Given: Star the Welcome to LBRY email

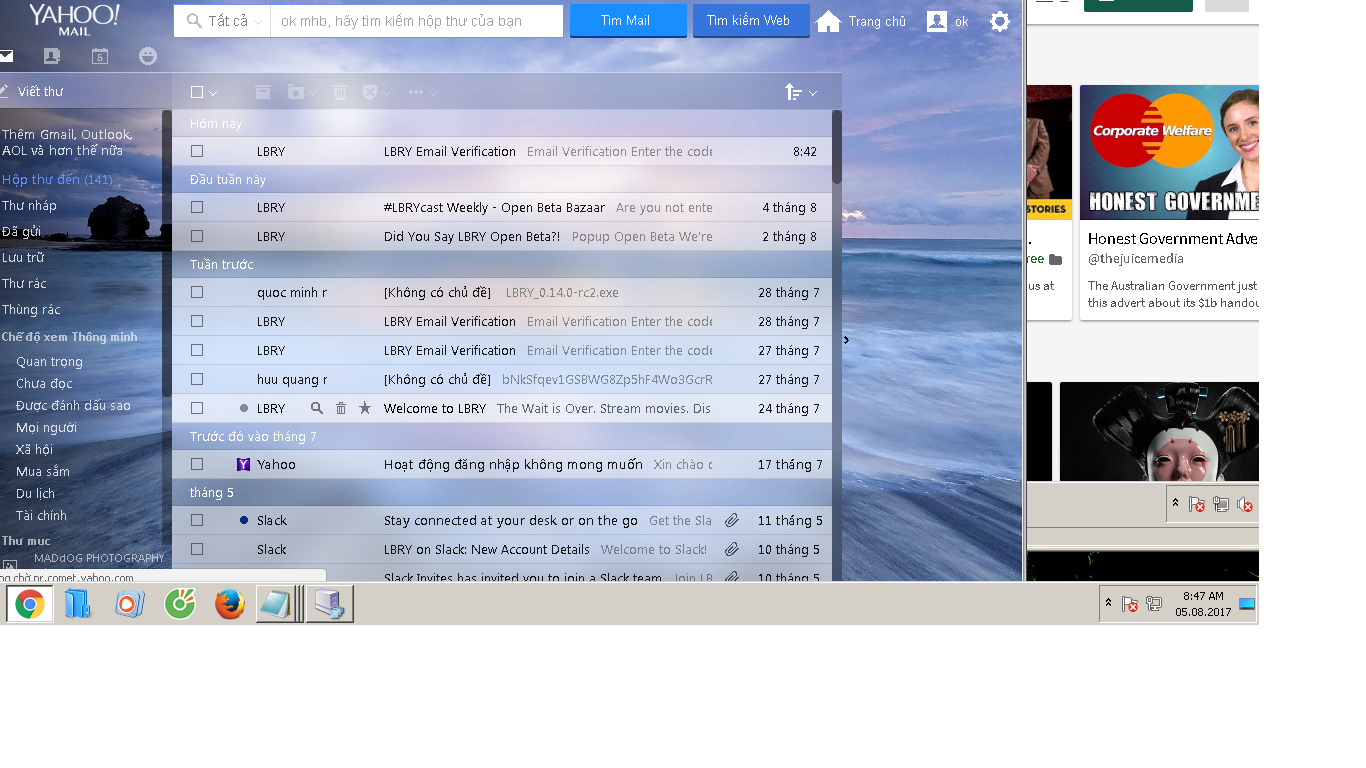Looking at the screenshot, I should [365, 408].
